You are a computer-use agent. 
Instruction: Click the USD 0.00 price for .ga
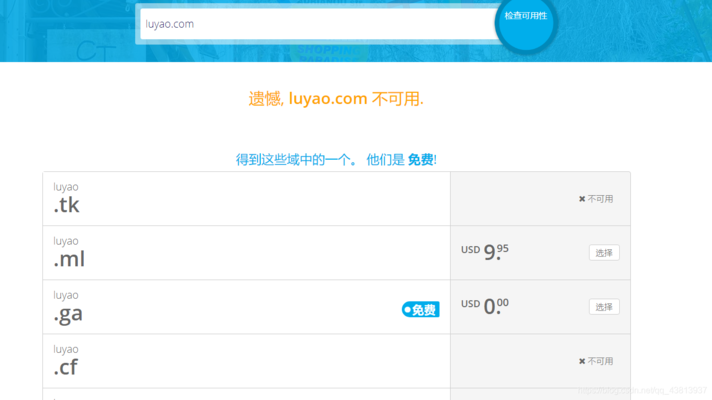(x=485, y=306)
